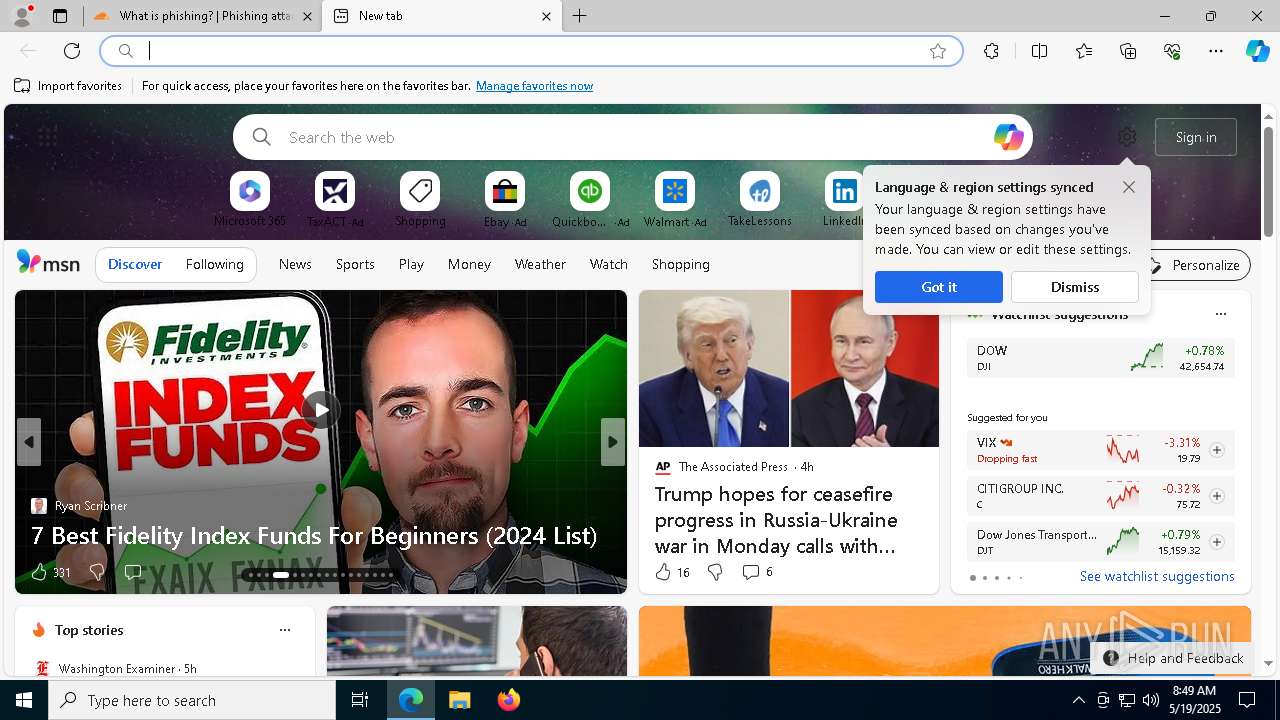Viewport: 1280px width, 720px height.
Task: Show hidden system tray icons
Action: coord(1078,700)
